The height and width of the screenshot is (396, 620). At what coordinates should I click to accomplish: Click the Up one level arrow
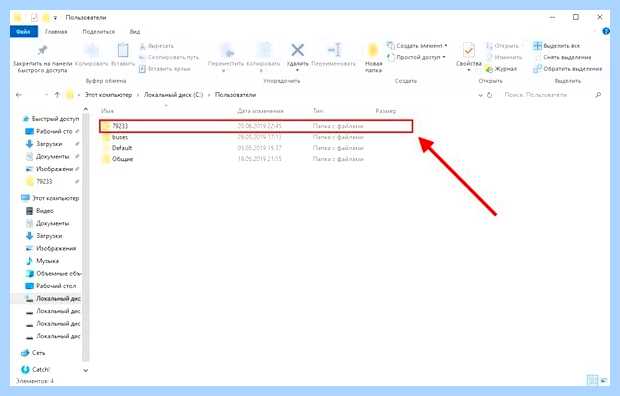click(x=57, y=95)
